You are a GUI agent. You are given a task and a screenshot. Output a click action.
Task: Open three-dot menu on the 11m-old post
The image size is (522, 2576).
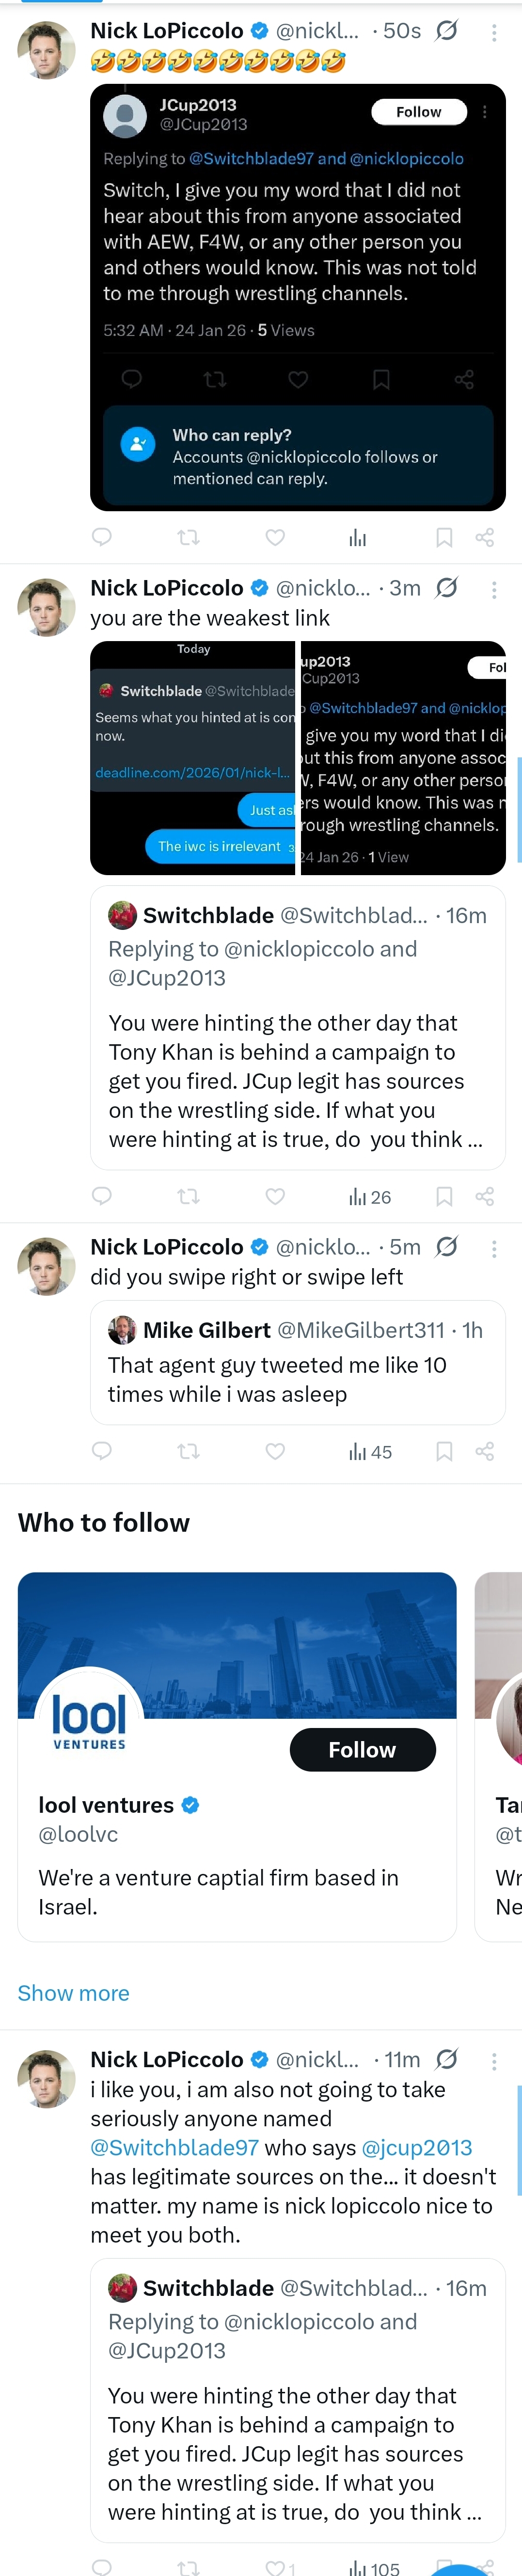[494, 2061]
